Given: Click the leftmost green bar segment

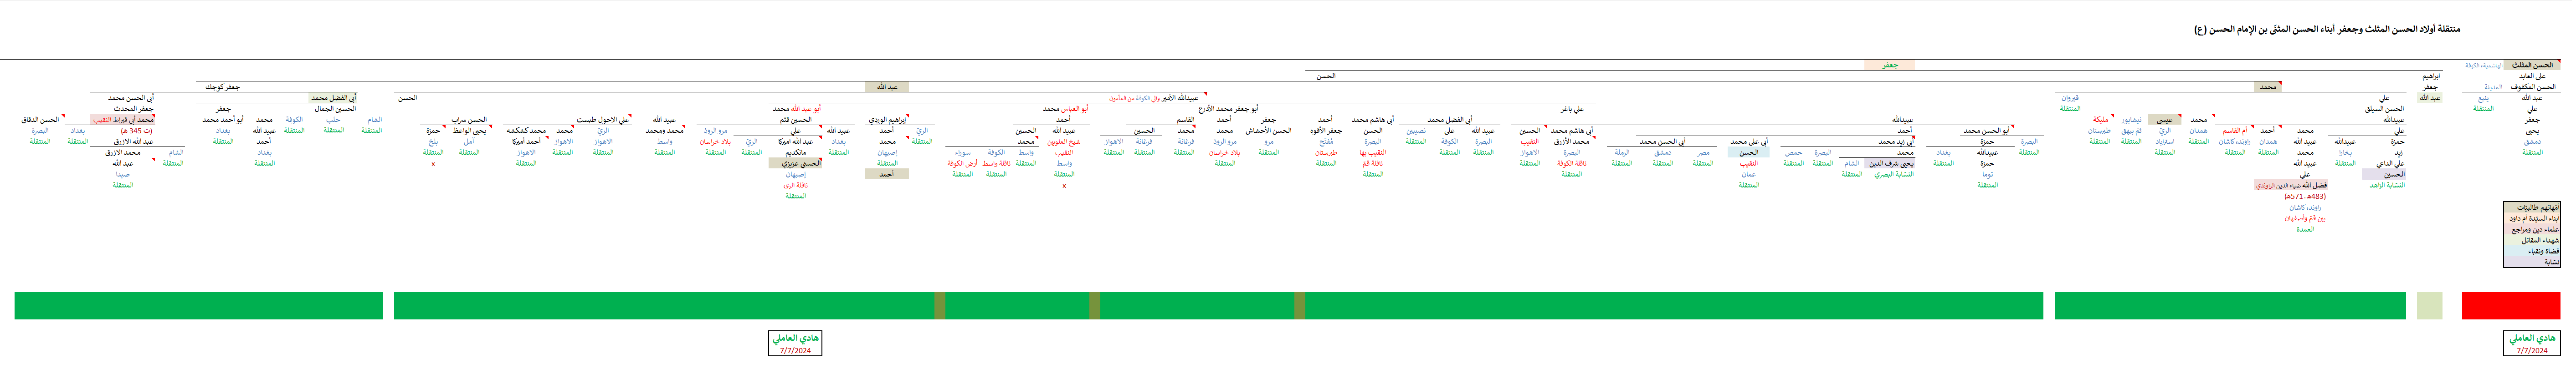Looking at the screenshot, I should click(198, 305).
